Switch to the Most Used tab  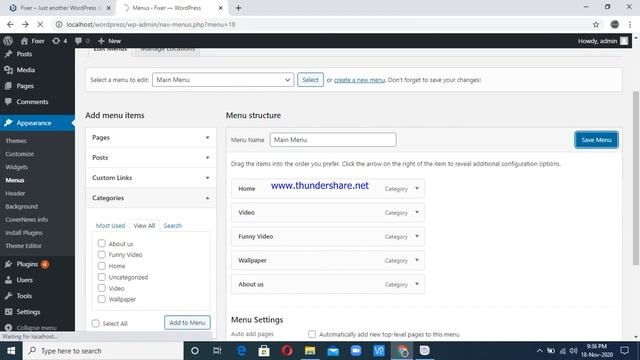coord(110,226)
